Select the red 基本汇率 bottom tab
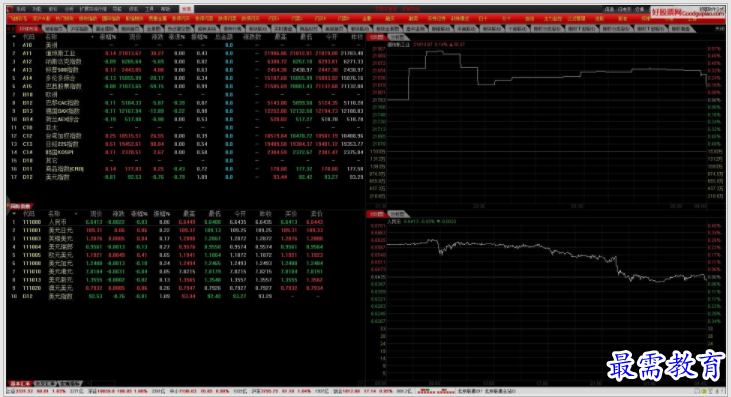 (20, 384)
